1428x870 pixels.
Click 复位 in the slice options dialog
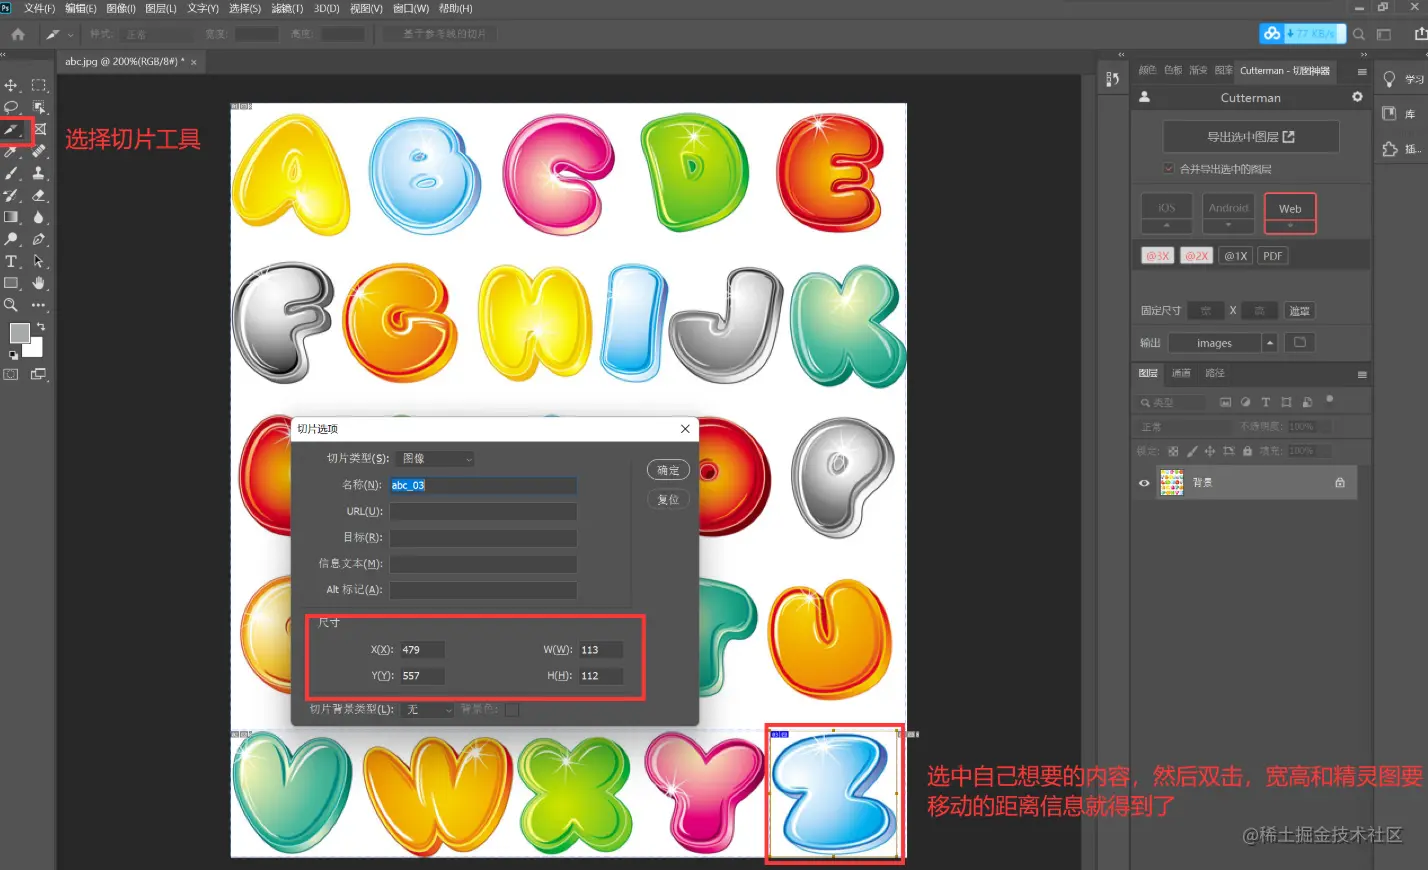point(668,499)
